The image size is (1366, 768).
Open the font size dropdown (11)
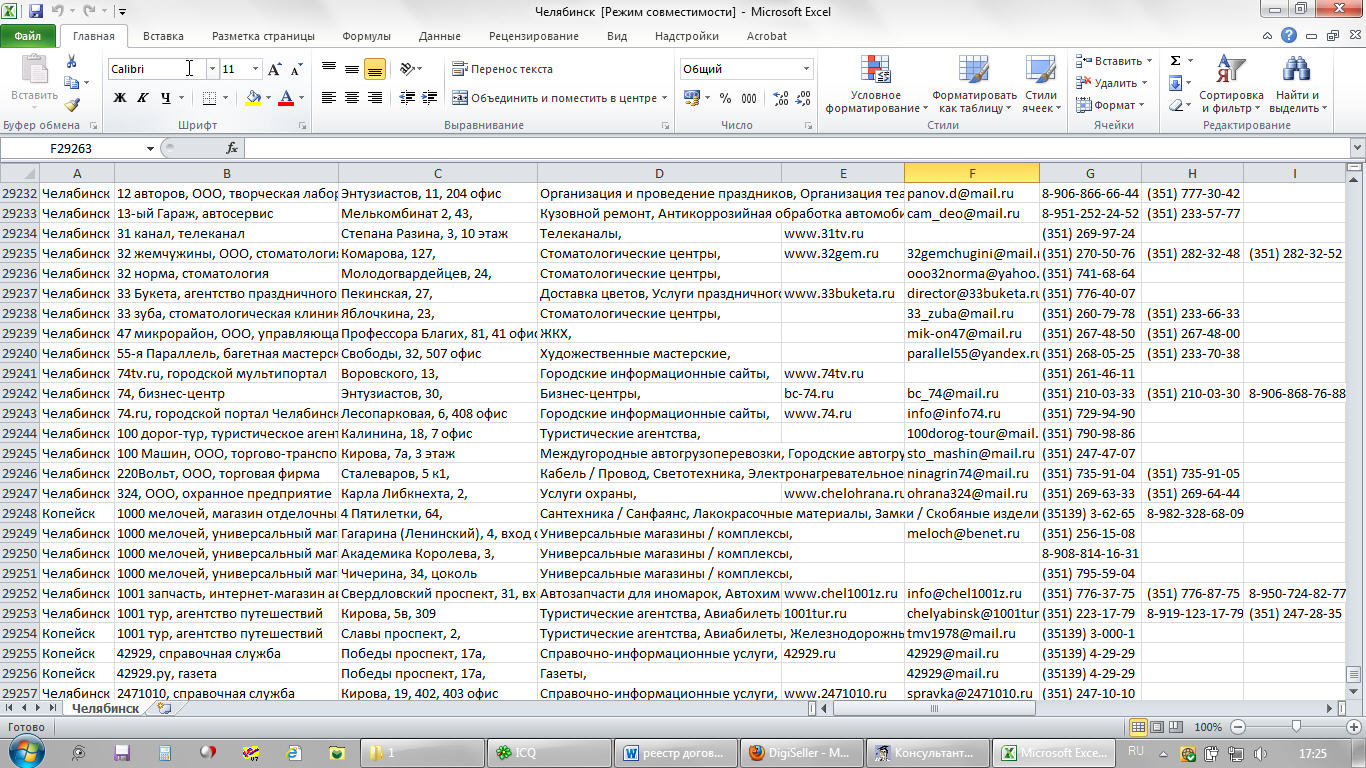[x=255, y=69]
